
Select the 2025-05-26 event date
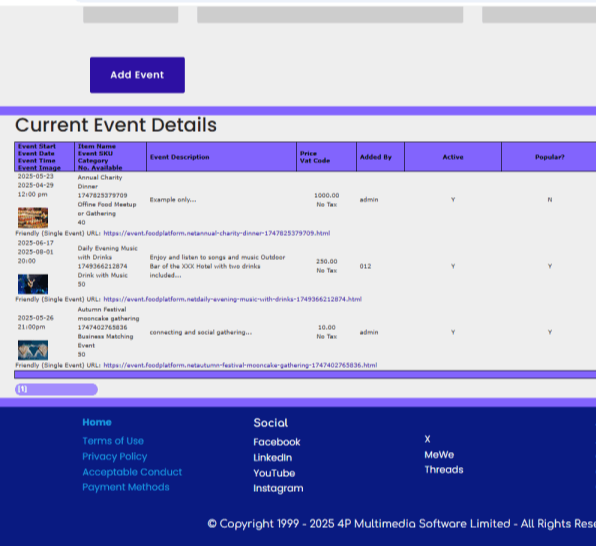(36, 317)
